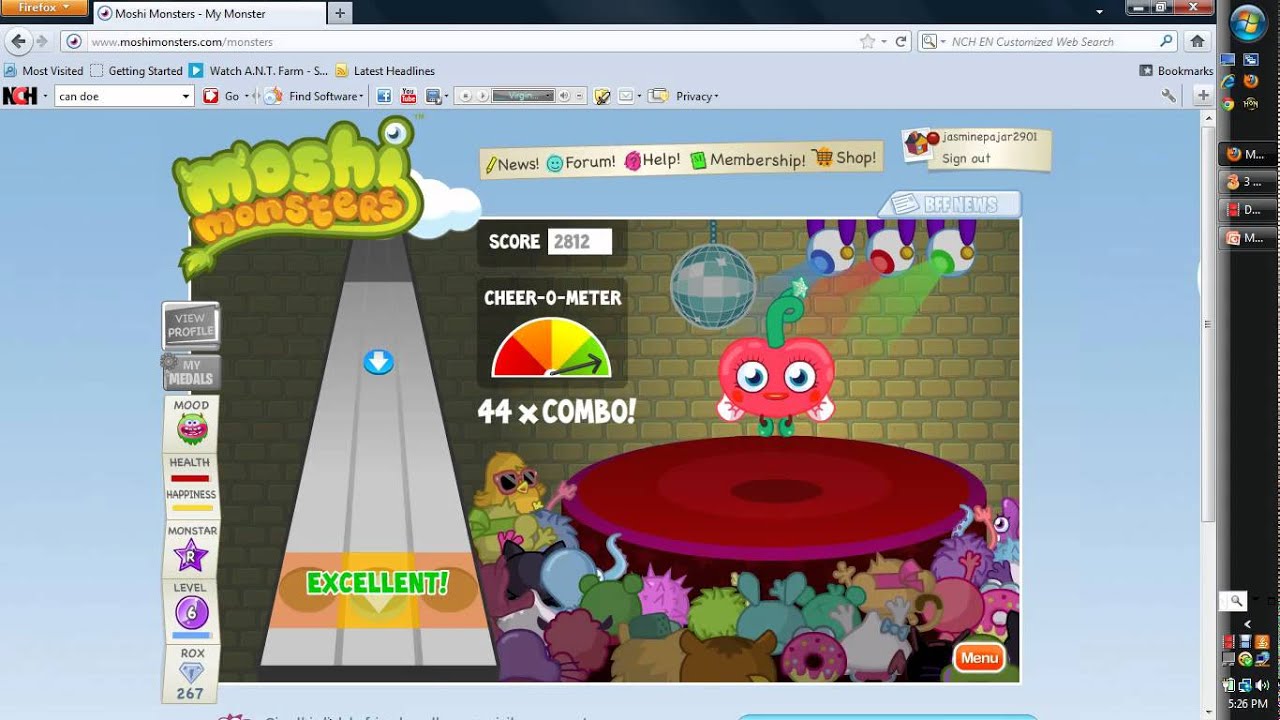1280x720 pixels.
Task: Click the View Profile button
Action: [x=191, y=325]
